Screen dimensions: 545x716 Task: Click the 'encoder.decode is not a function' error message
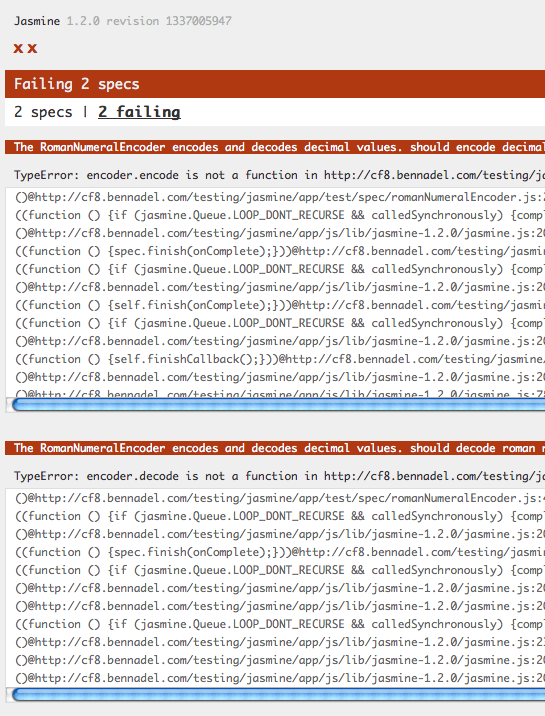279,476
